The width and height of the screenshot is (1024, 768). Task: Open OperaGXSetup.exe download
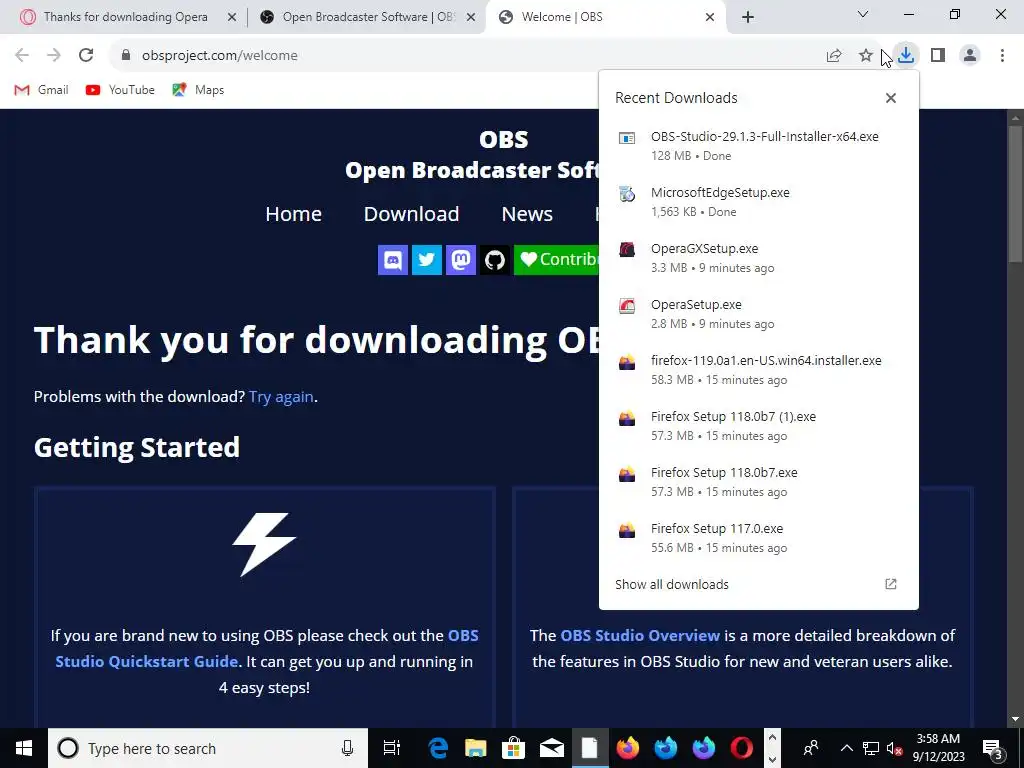(x=758, y=258)
